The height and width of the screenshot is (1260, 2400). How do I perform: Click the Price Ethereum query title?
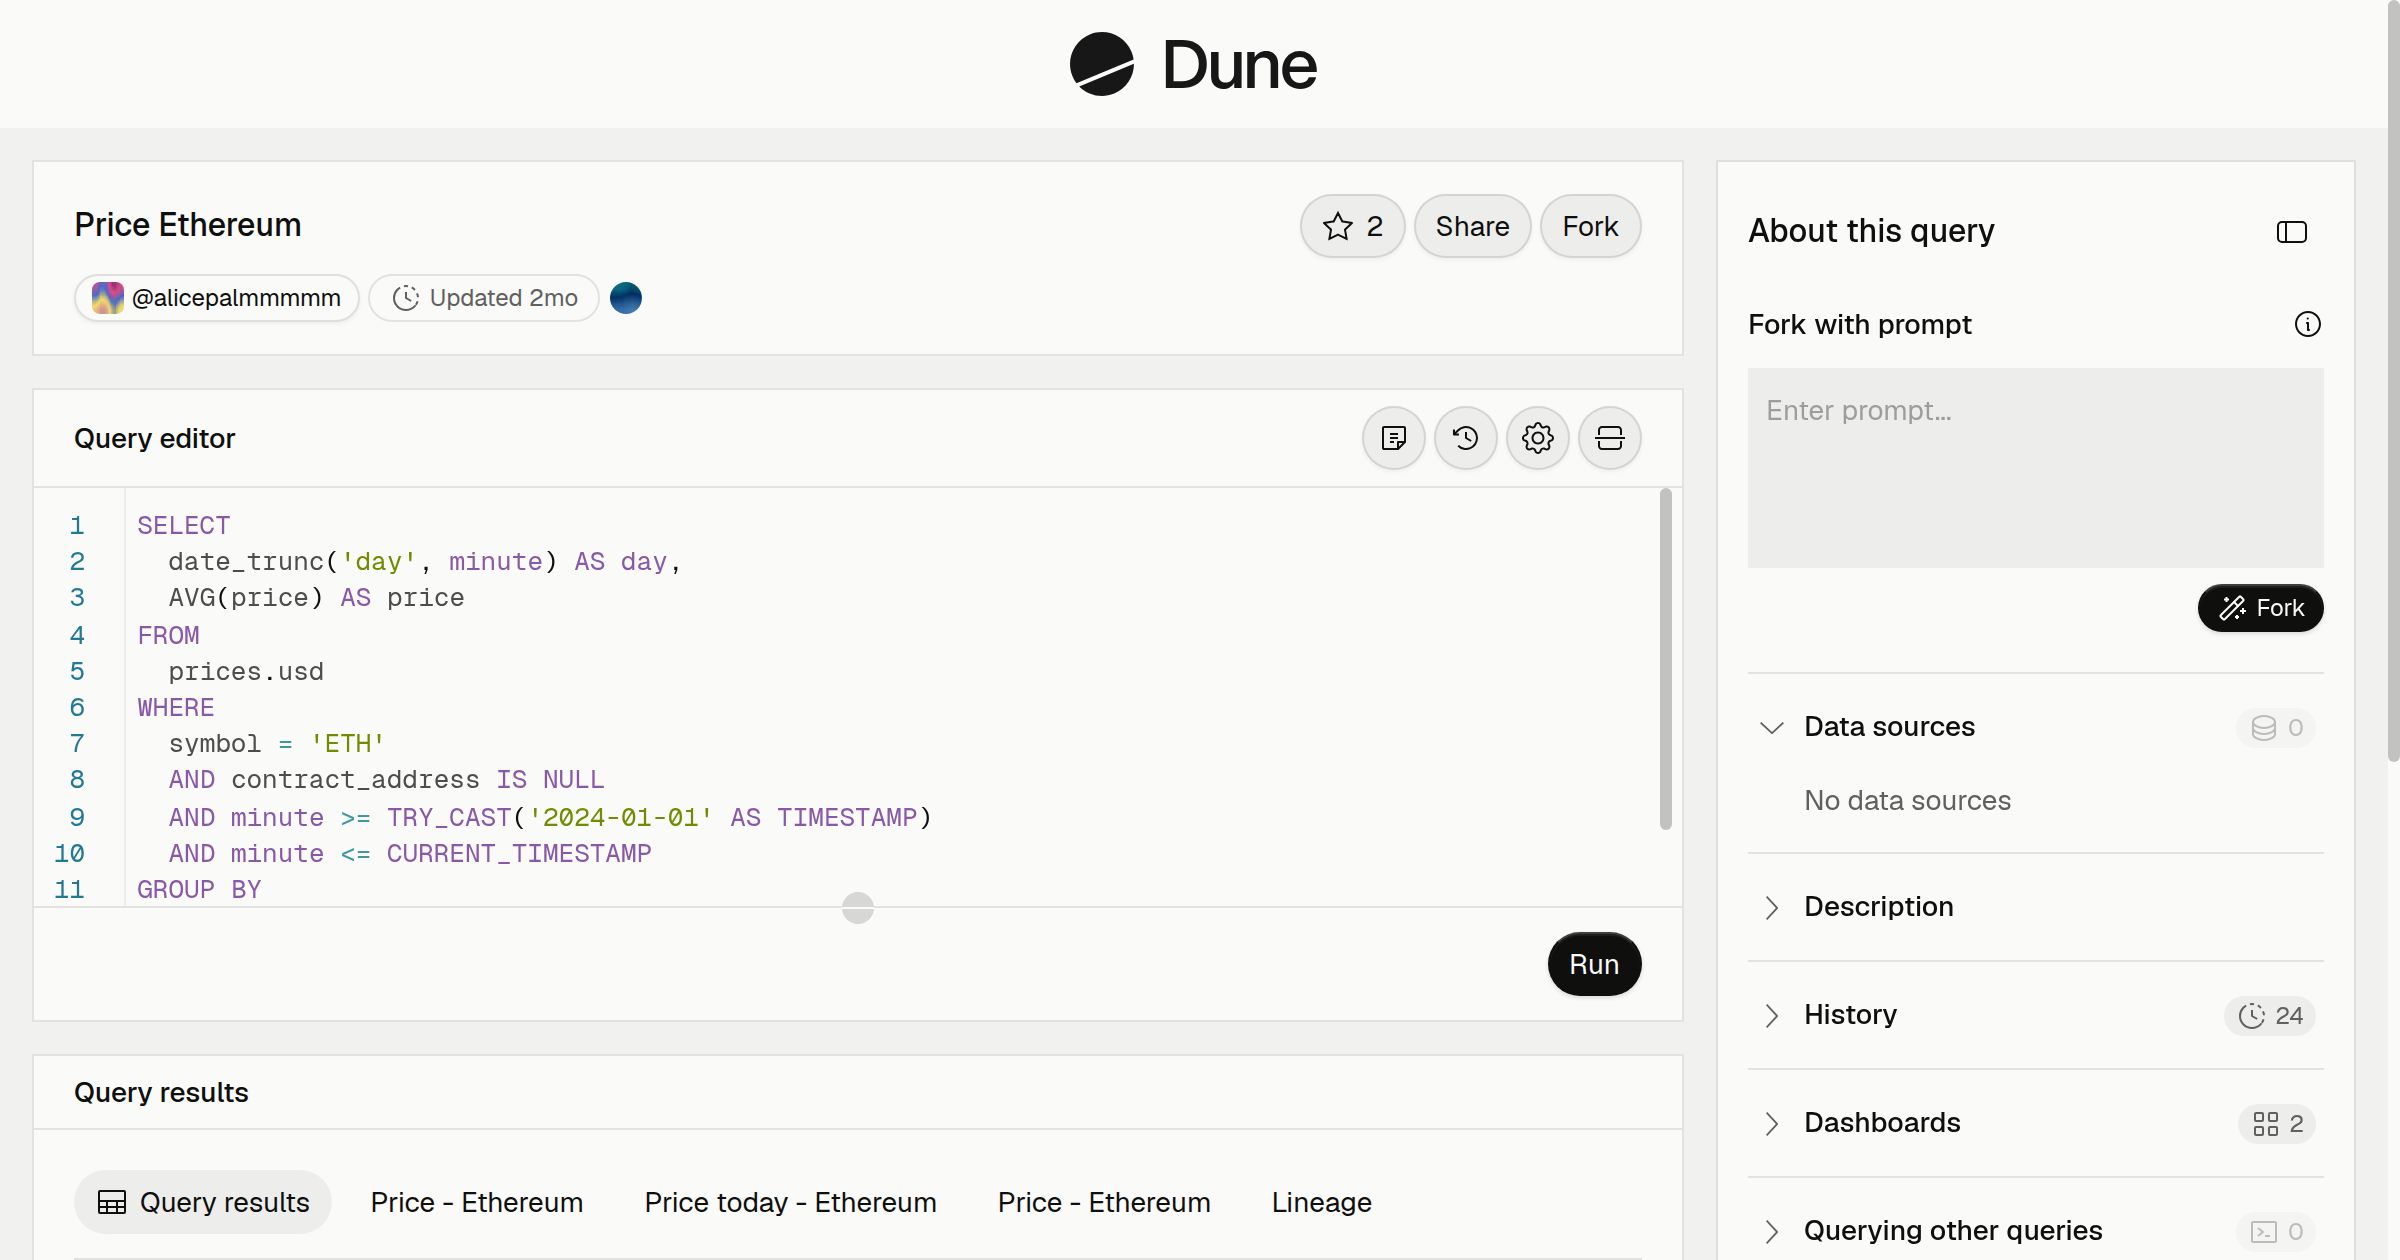point(188,225)
